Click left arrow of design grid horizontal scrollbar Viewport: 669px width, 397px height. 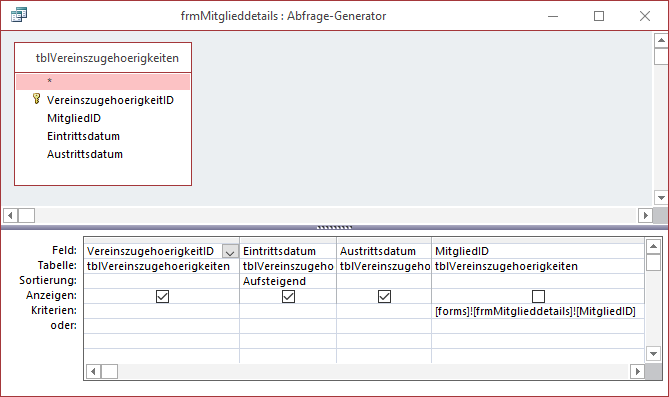[x=93, y=371]
